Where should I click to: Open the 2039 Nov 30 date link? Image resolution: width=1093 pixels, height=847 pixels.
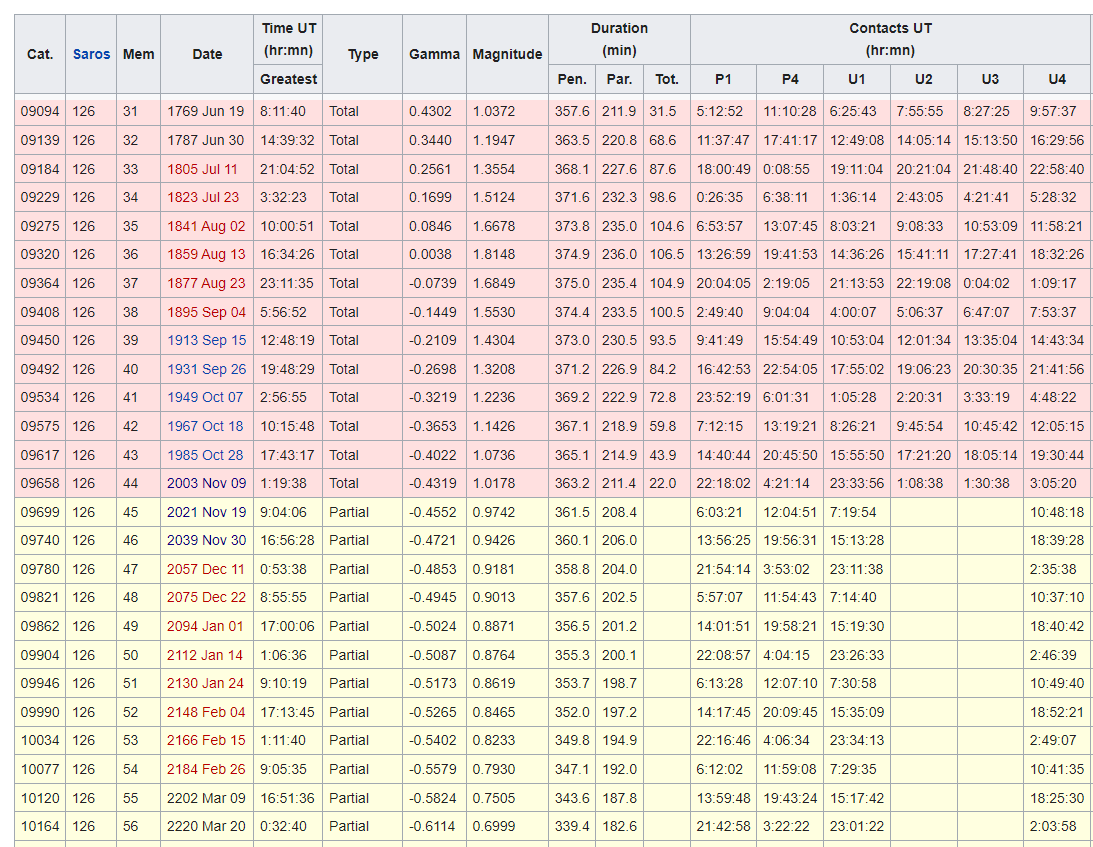pos(205,540)
